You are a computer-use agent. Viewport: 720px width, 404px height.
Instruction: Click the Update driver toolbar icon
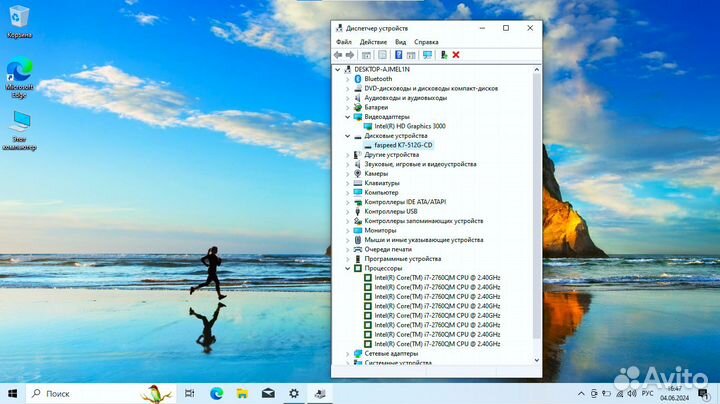[x=443, y=55]
